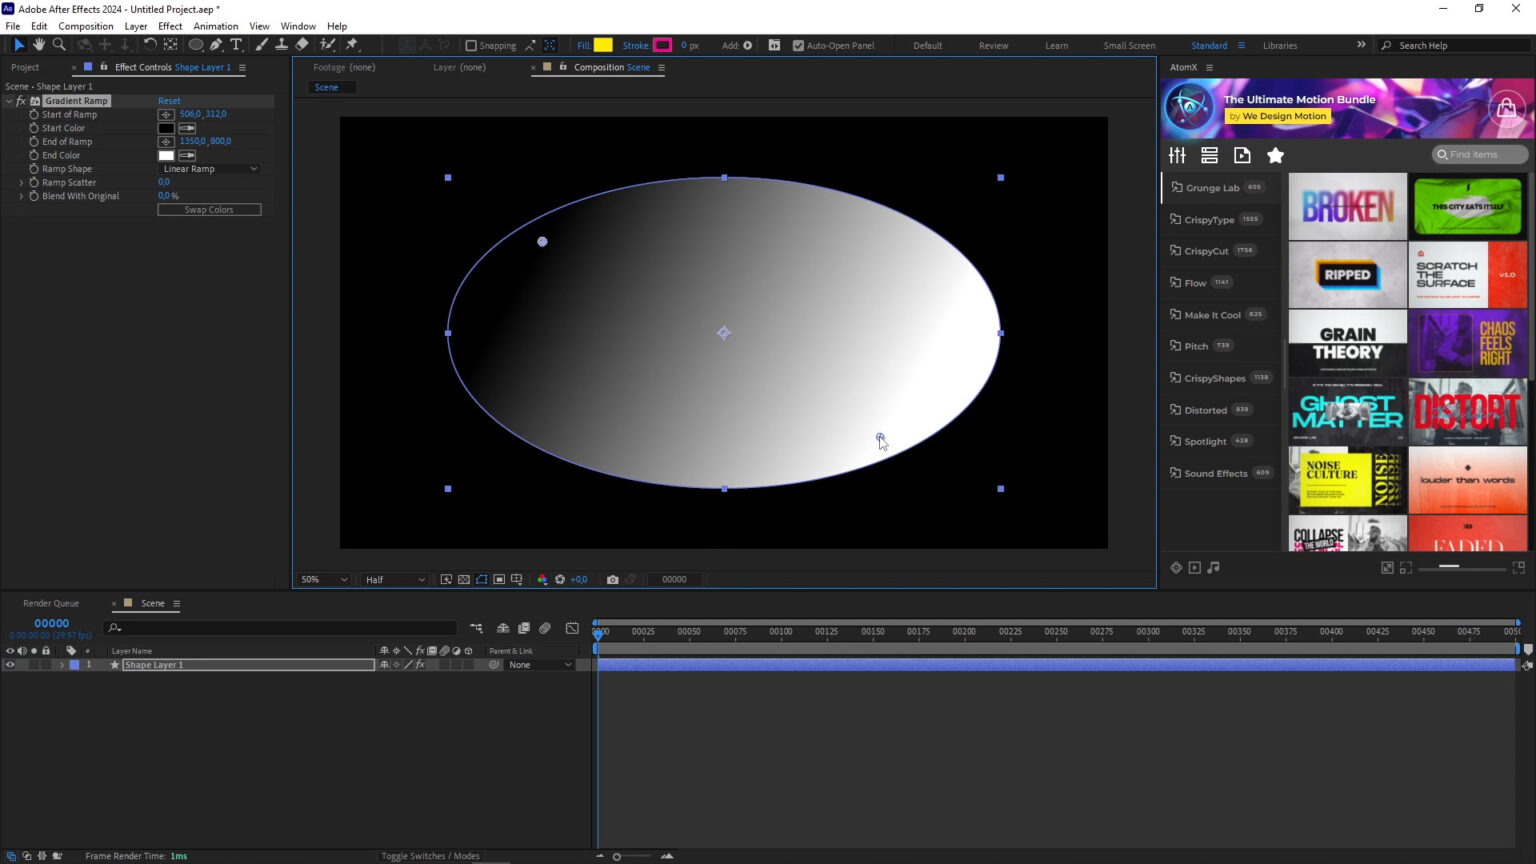The width and height of the screenshot is (1536, 864).
Task: Select the Pen tool
Action: pos(218,44)
